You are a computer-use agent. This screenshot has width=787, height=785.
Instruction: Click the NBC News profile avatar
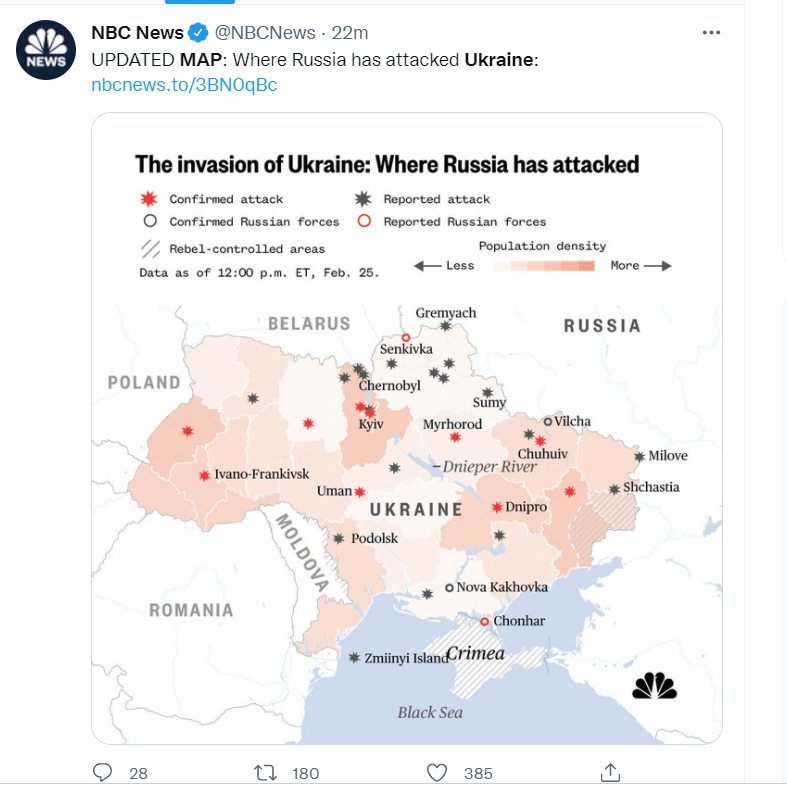pyautogui.click(x=46, y=50)
